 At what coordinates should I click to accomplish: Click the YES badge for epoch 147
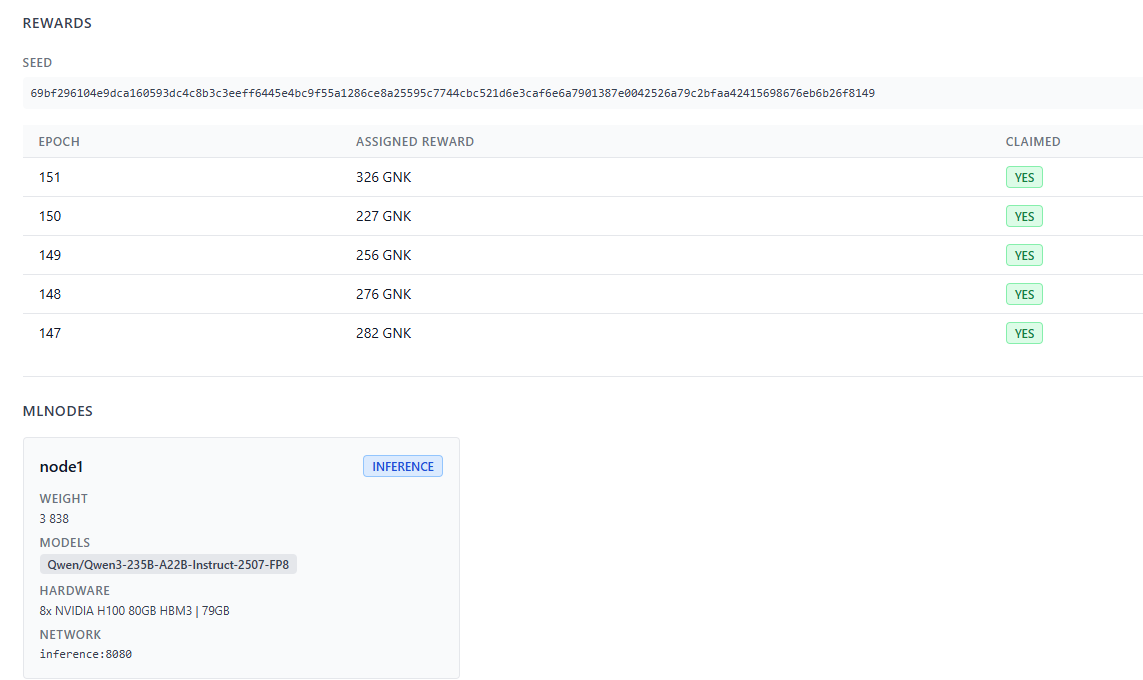[x=1024, y=334]
